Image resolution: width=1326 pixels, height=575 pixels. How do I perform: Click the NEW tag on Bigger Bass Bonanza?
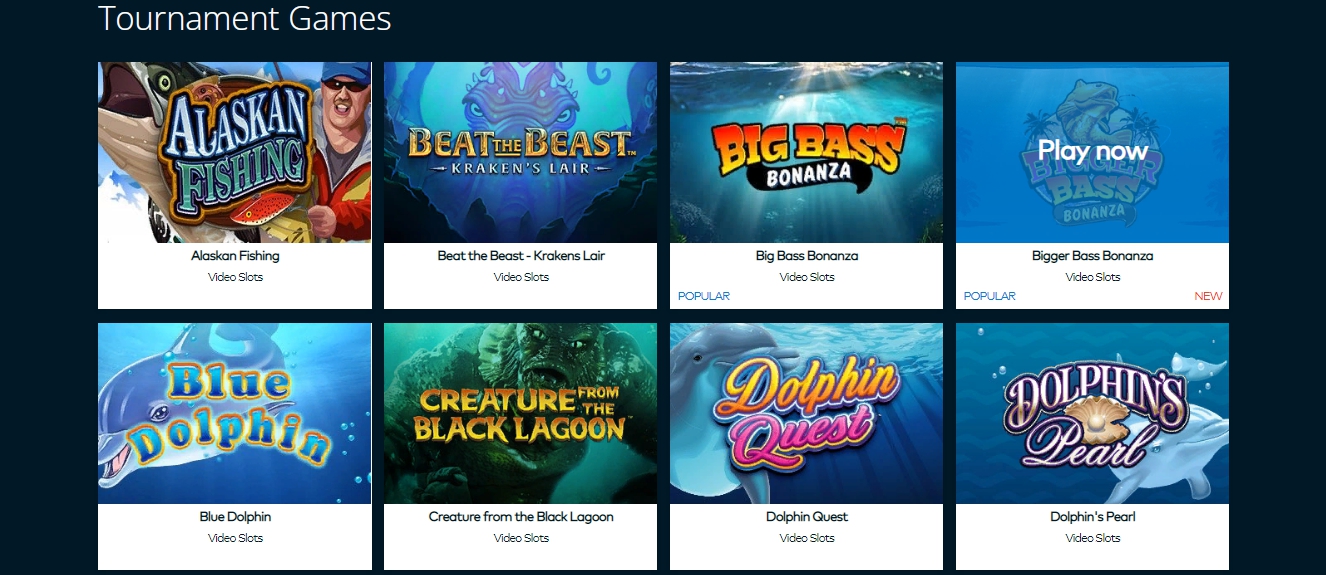pos(1208,296)
